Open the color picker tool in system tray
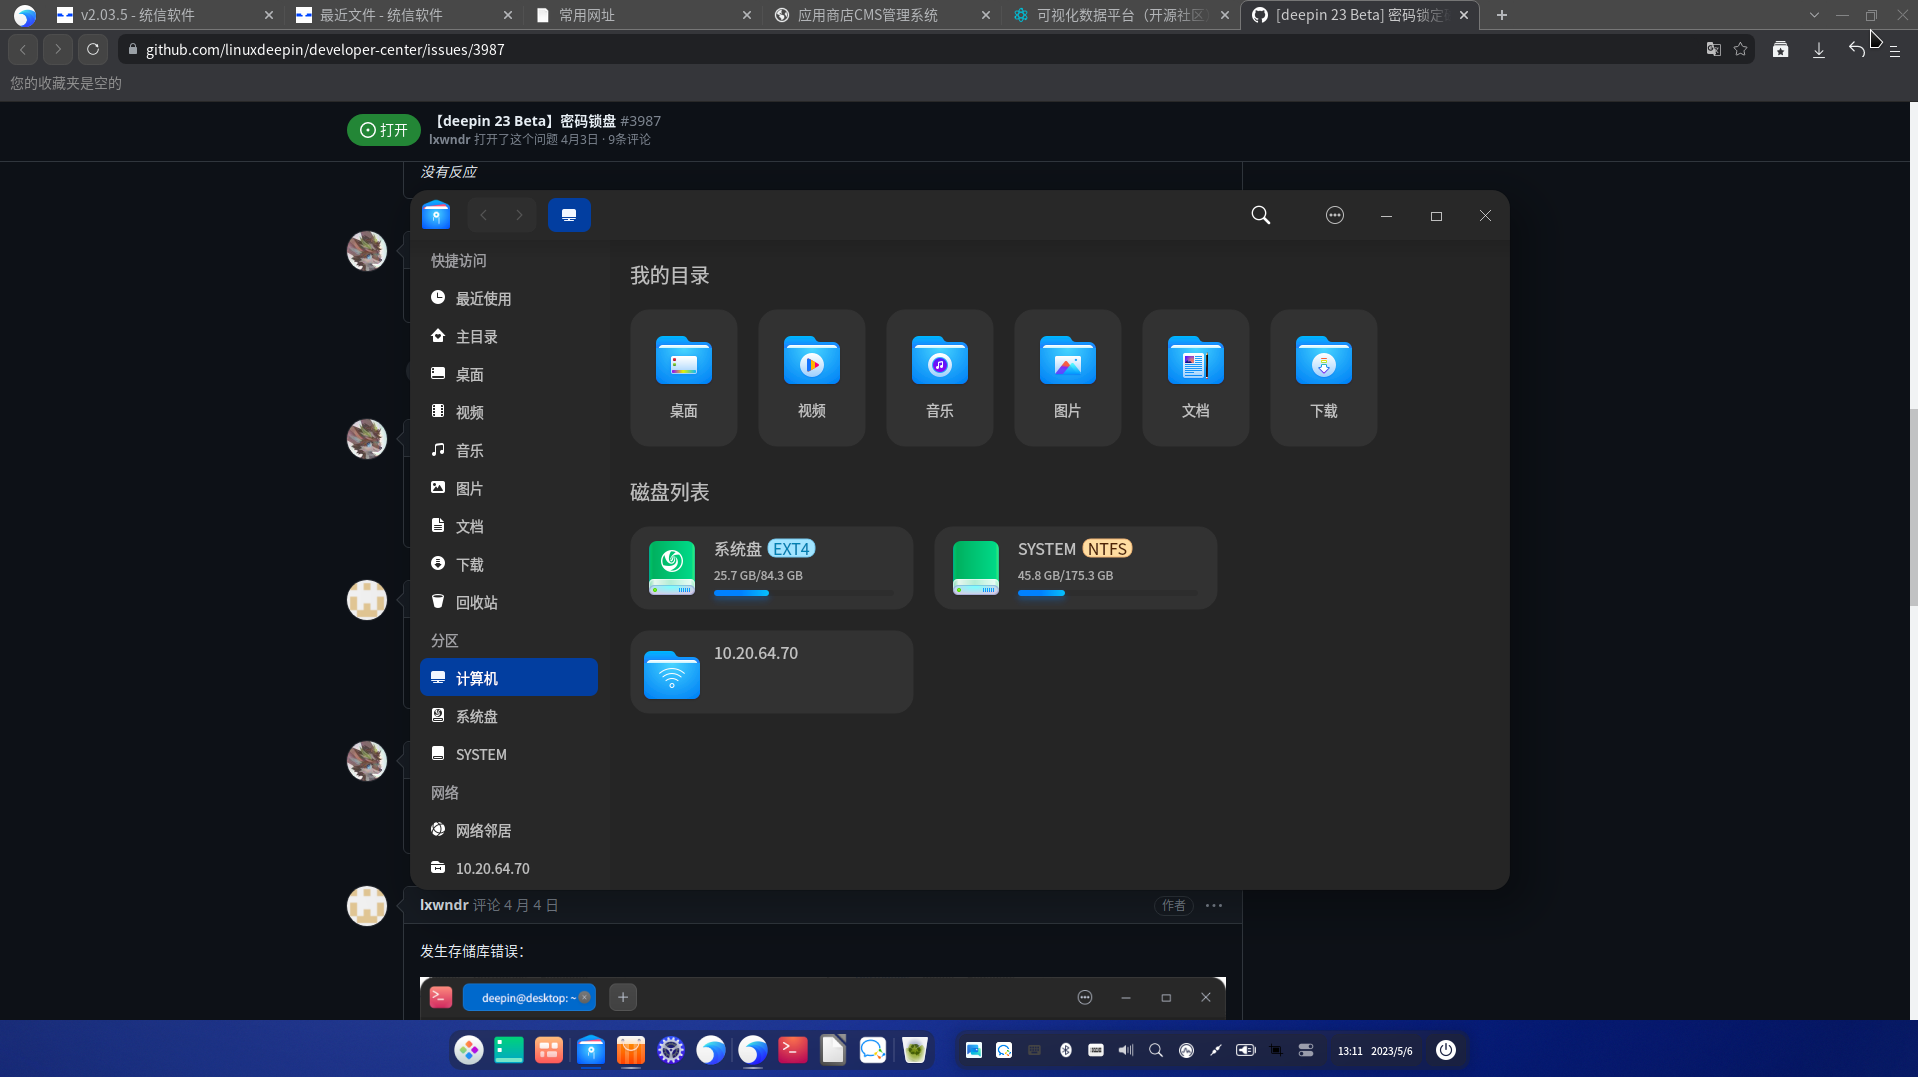This screenshot has height=1077, width=1918. point(1216,1050)
